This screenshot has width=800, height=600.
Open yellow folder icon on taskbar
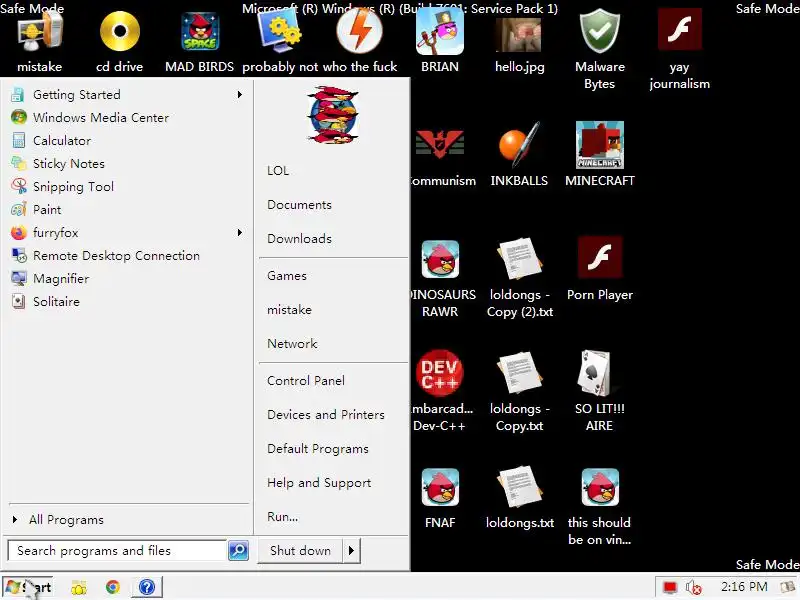[79, 588]
